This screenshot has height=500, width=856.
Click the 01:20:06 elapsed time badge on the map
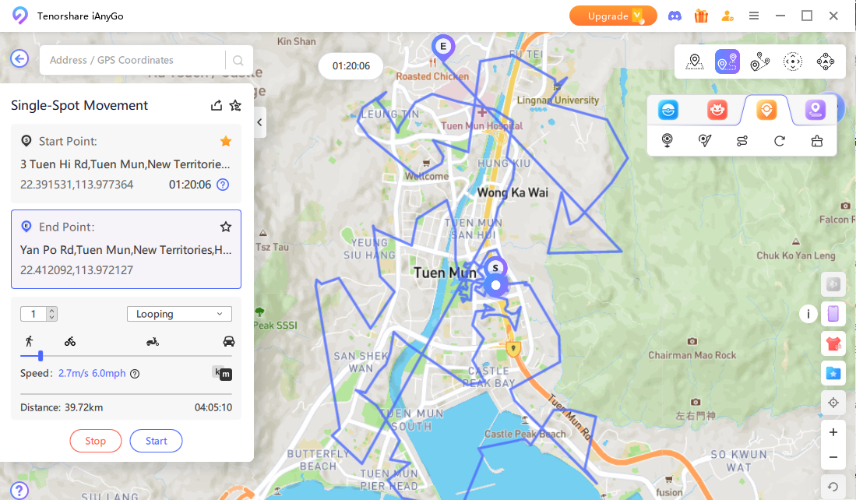click(351, 66)
